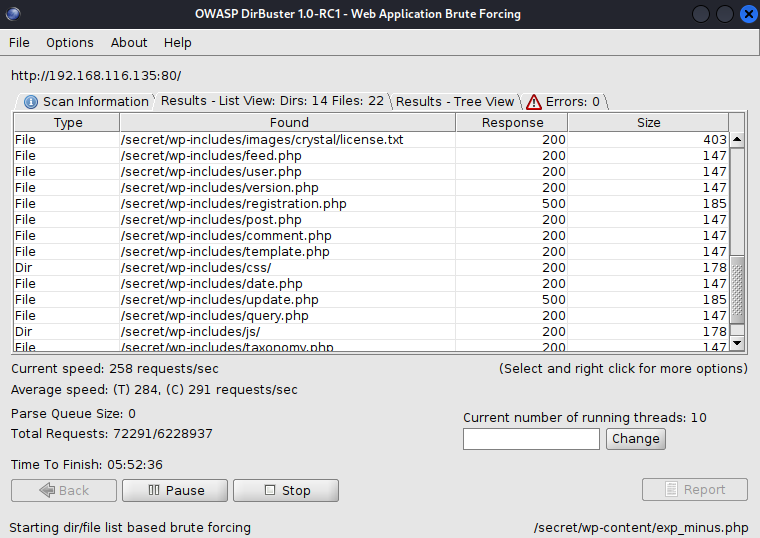
Task: Click the Change threads button
Action: click(636, 439)
